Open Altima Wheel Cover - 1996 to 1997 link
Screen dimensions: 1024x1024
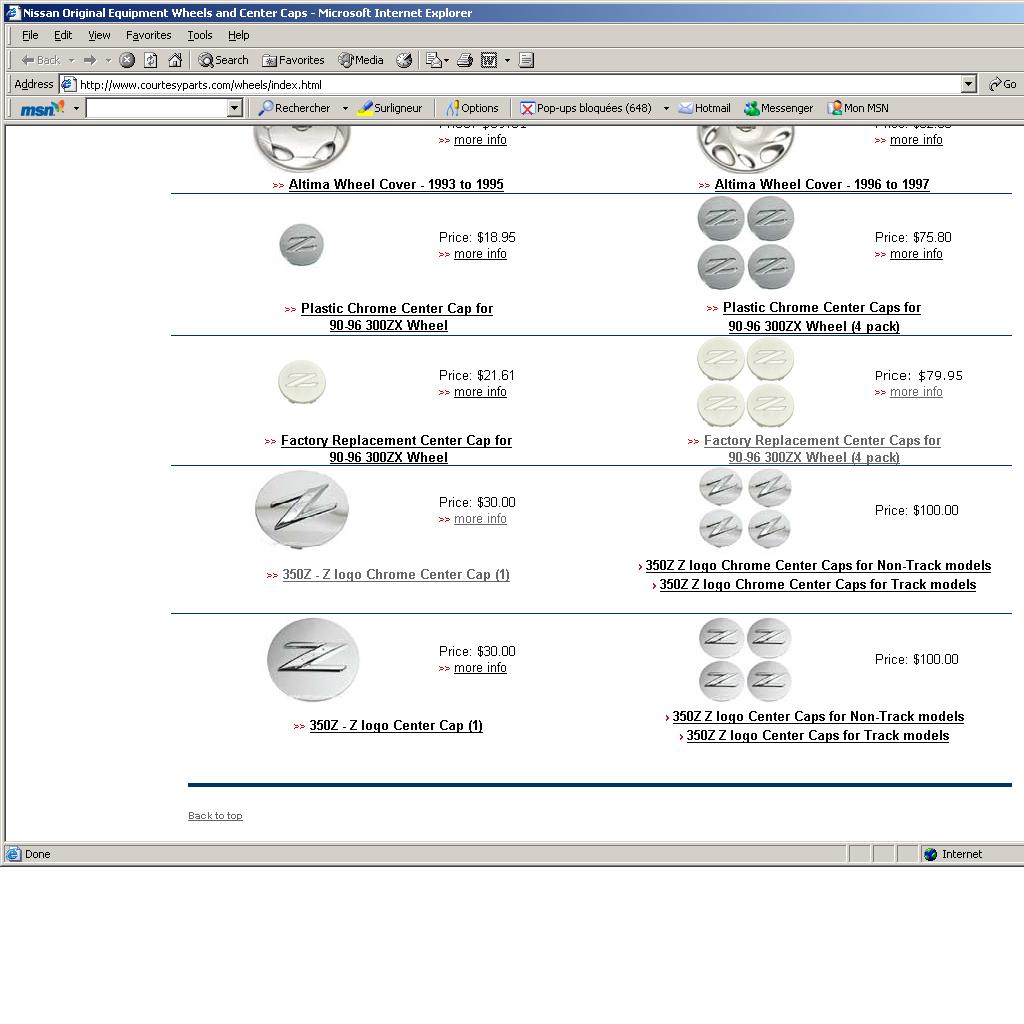[822, 185]
